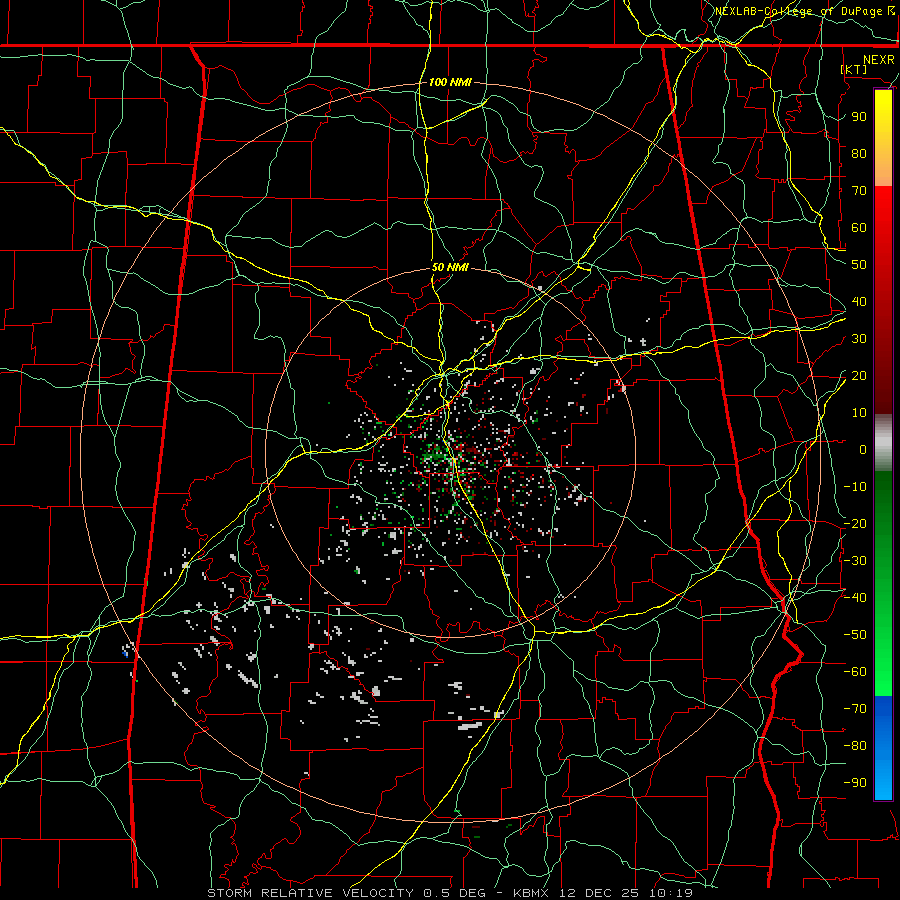Click the -50 value on the velocity scale
900x900 pixels.
855,635
